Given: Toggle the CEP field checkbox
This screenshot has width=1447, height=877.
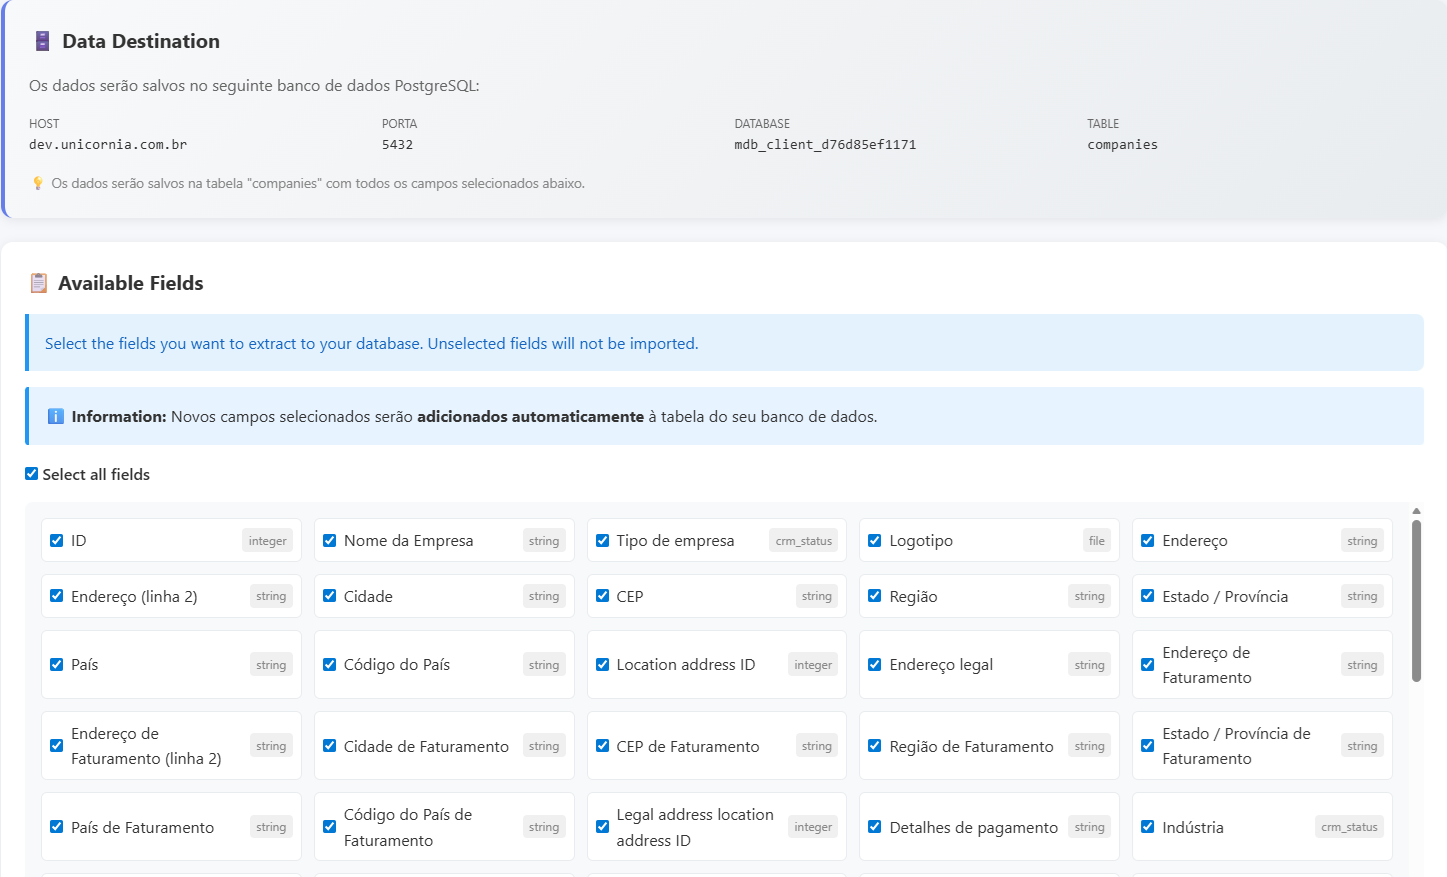Looking at the screenshot, I should point(603,596).
